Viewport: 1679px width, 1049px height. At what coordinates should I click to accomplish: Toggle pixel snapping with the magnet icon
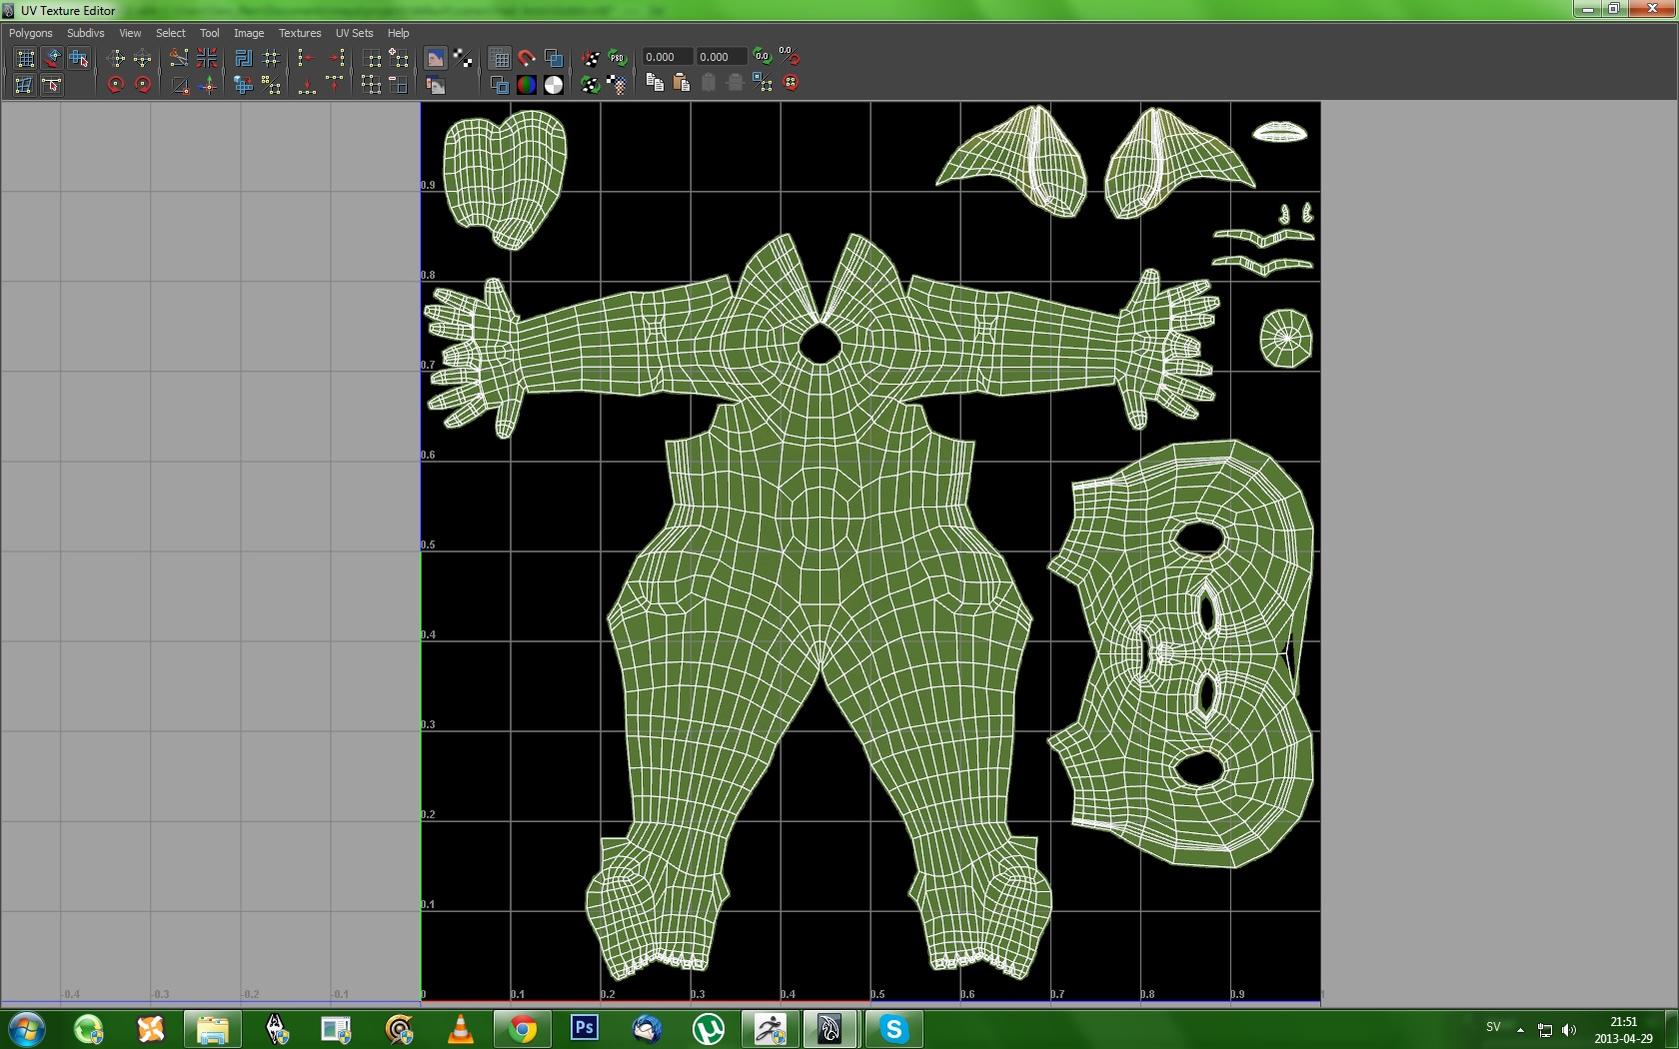pyautogui.click(x=527, y=58)
